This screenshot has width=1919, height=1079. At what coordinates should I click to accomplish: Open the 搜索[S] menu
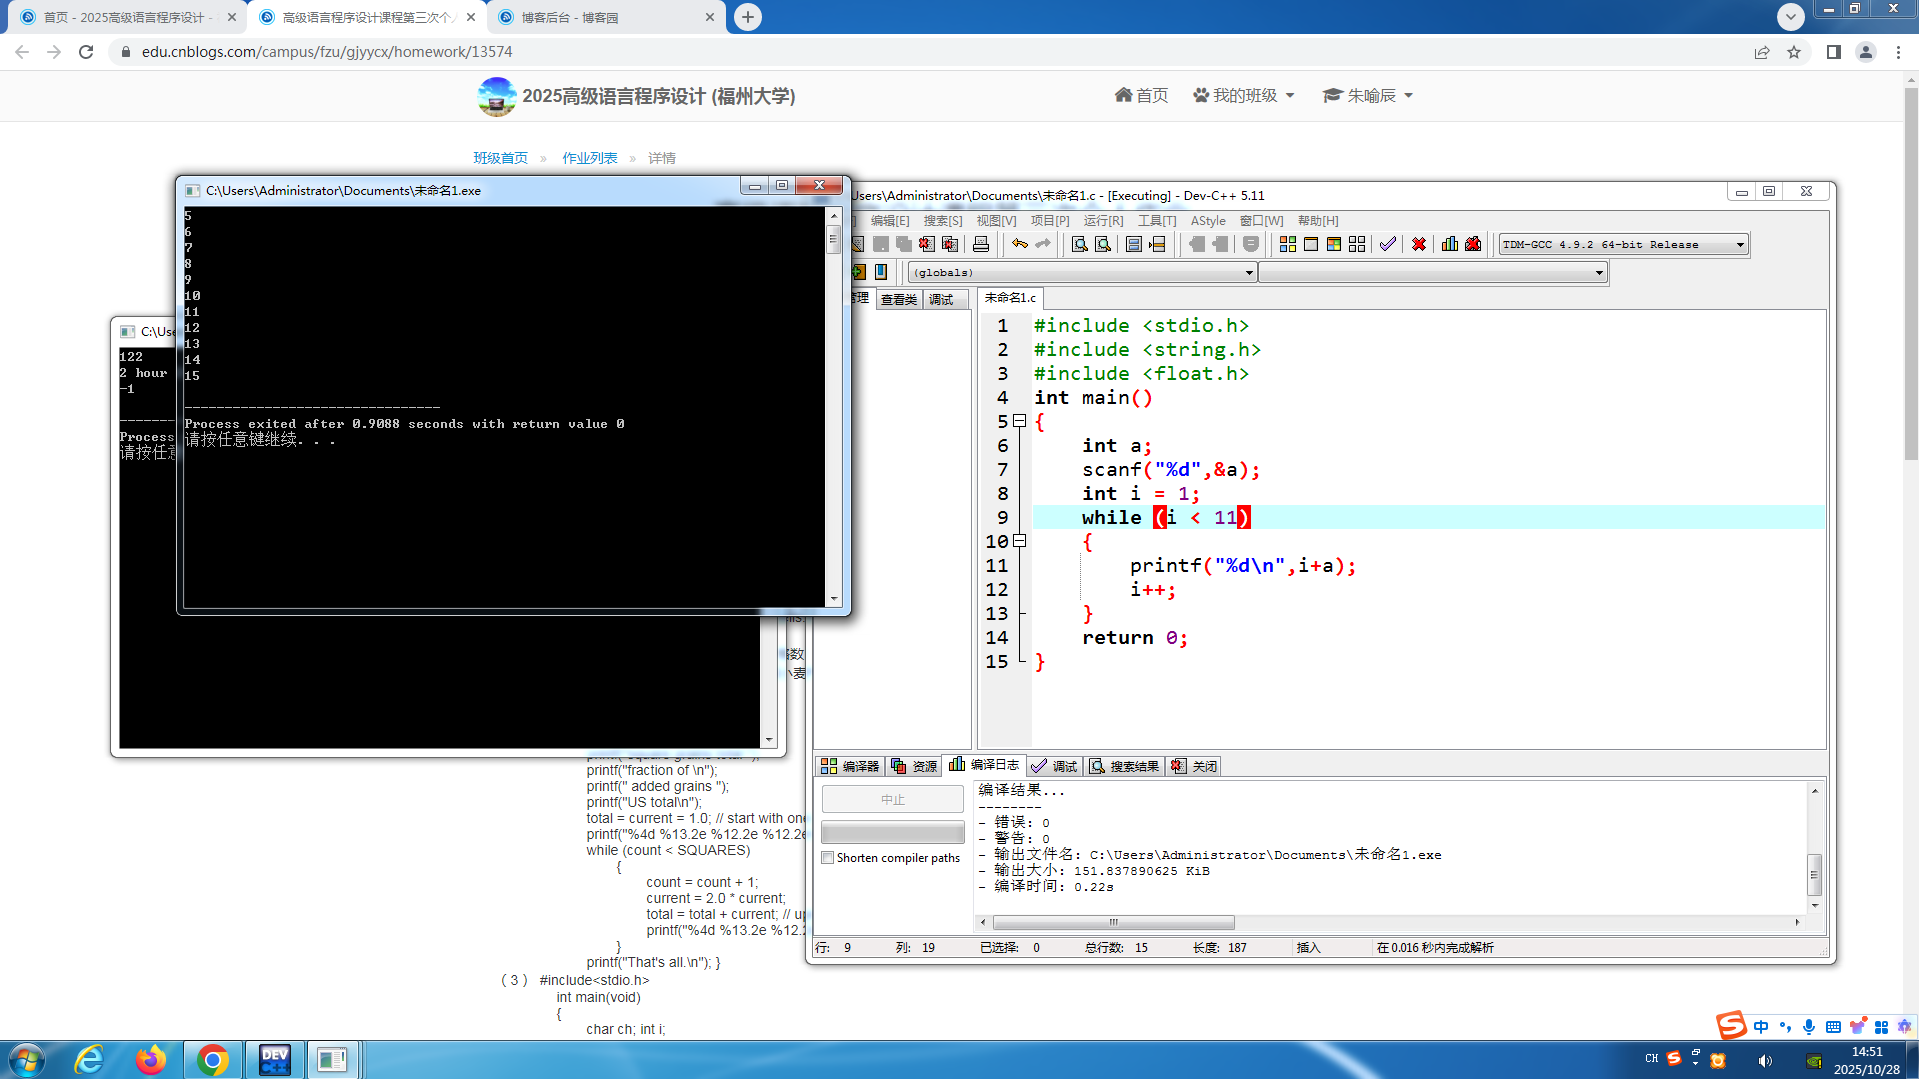tap(943, 221)
